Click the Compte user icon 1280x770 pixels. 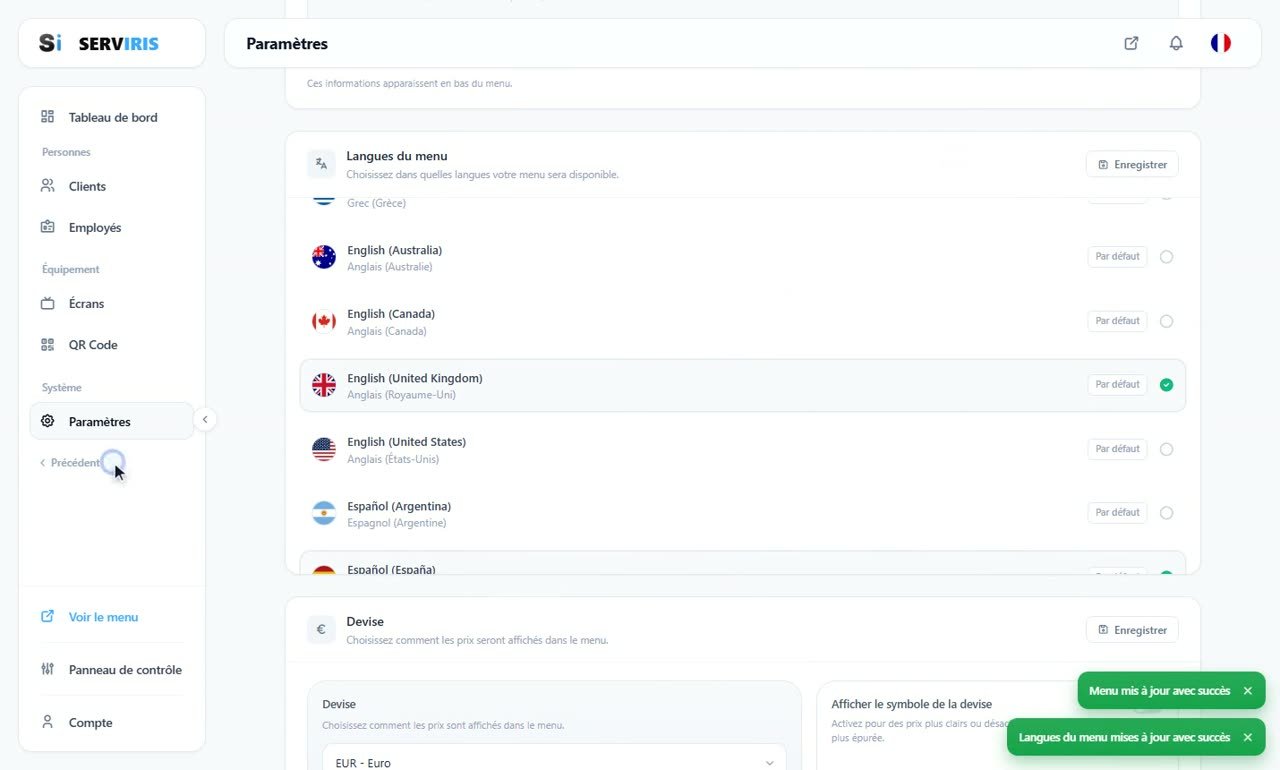[47, 722]
